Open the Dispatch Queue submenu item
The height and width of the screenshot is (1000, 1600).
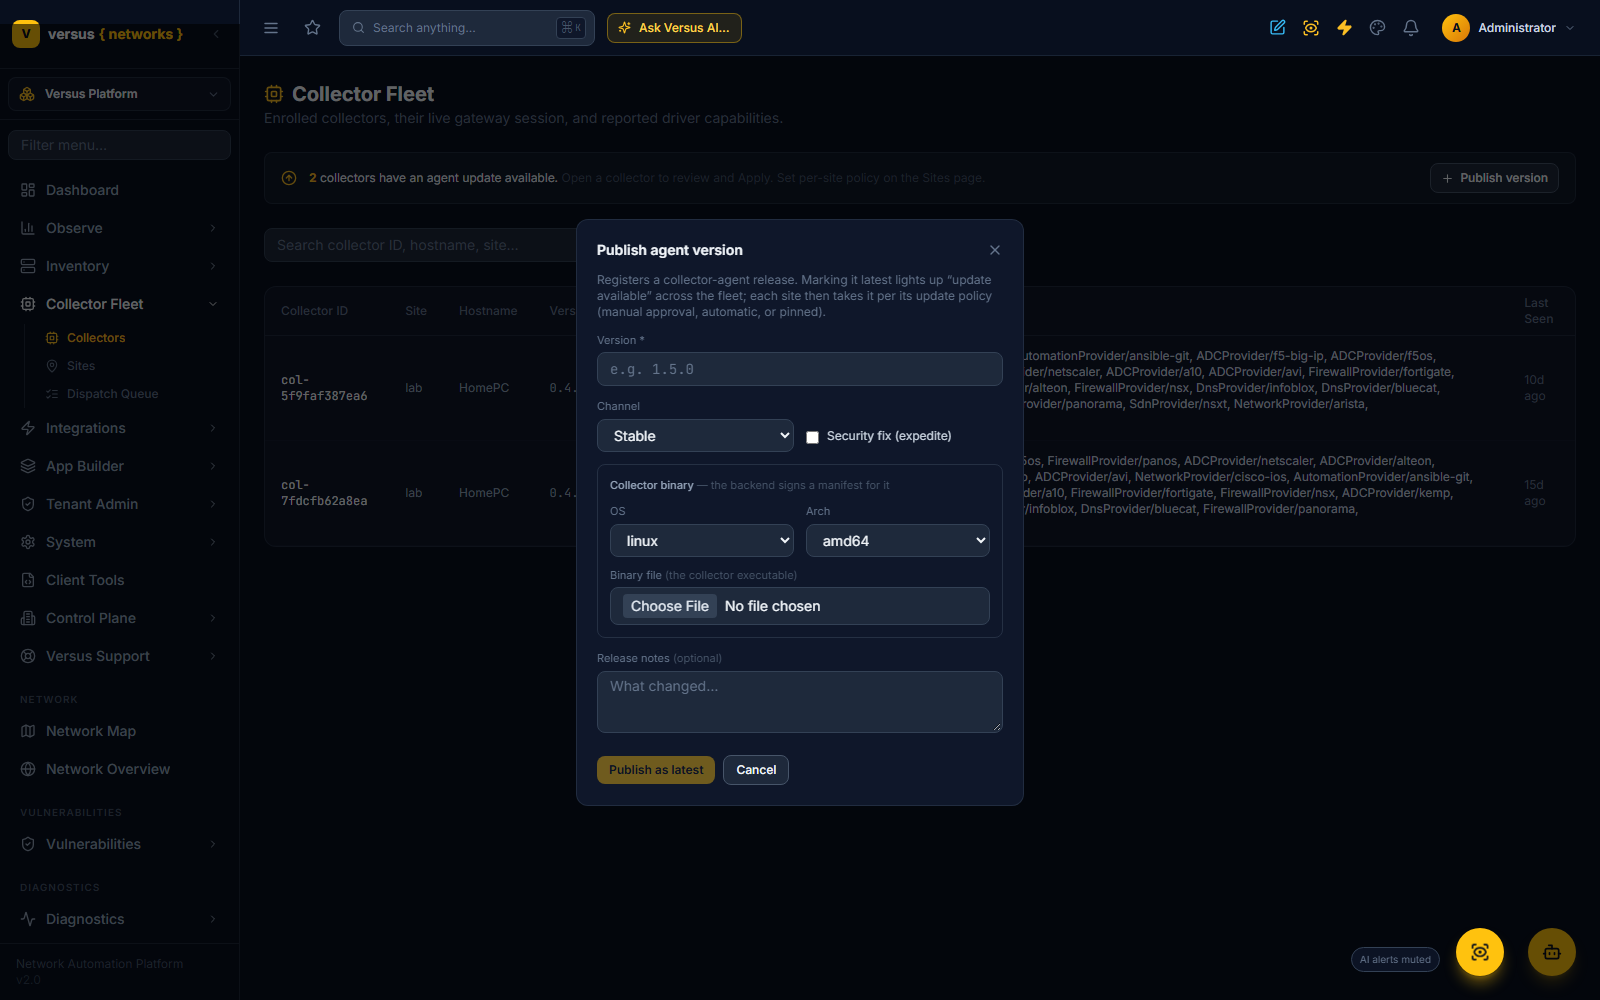point(112,394)
